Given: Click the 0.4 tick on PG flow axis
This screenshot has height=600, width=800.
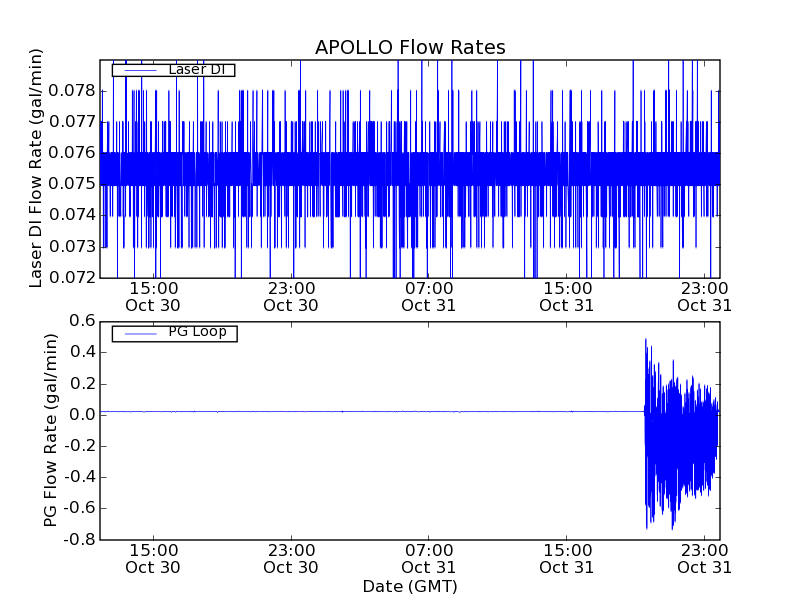Looking at the screenshot, I should coord(82,352).
